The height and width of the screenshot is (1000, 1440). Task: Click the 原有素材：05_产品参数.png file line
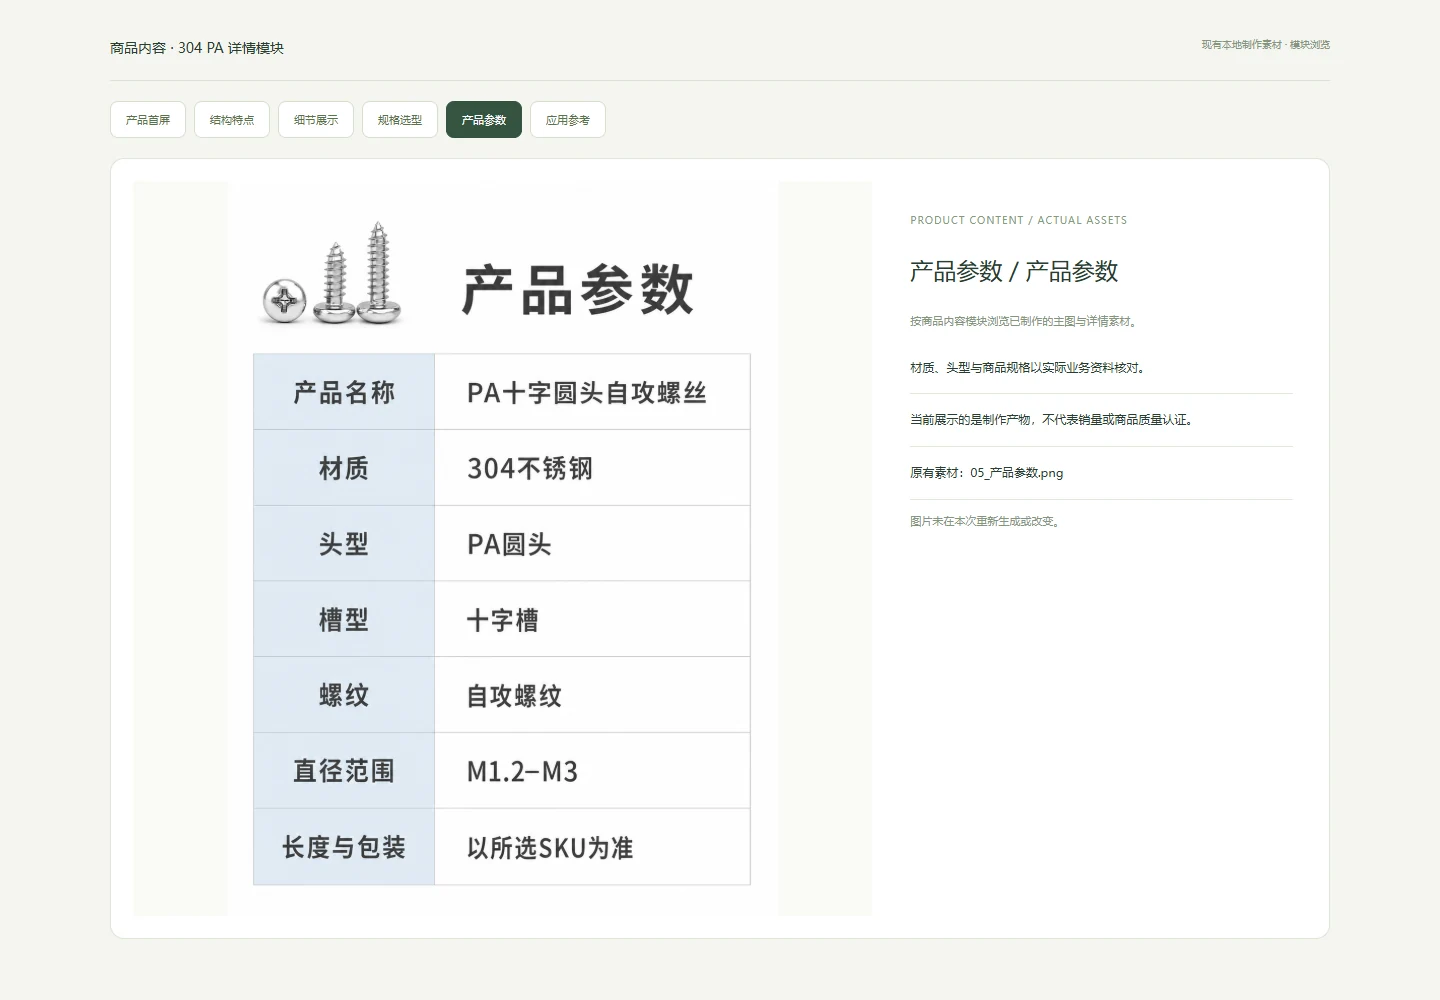(x=987, y=473)
